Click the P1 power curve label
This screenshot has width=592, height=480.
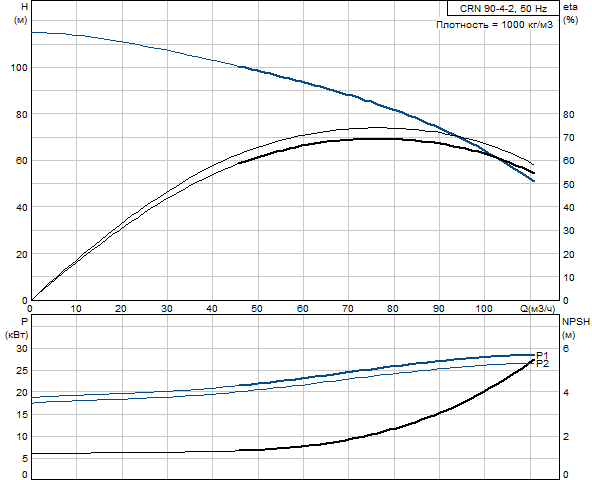click(x=542, y=355)
